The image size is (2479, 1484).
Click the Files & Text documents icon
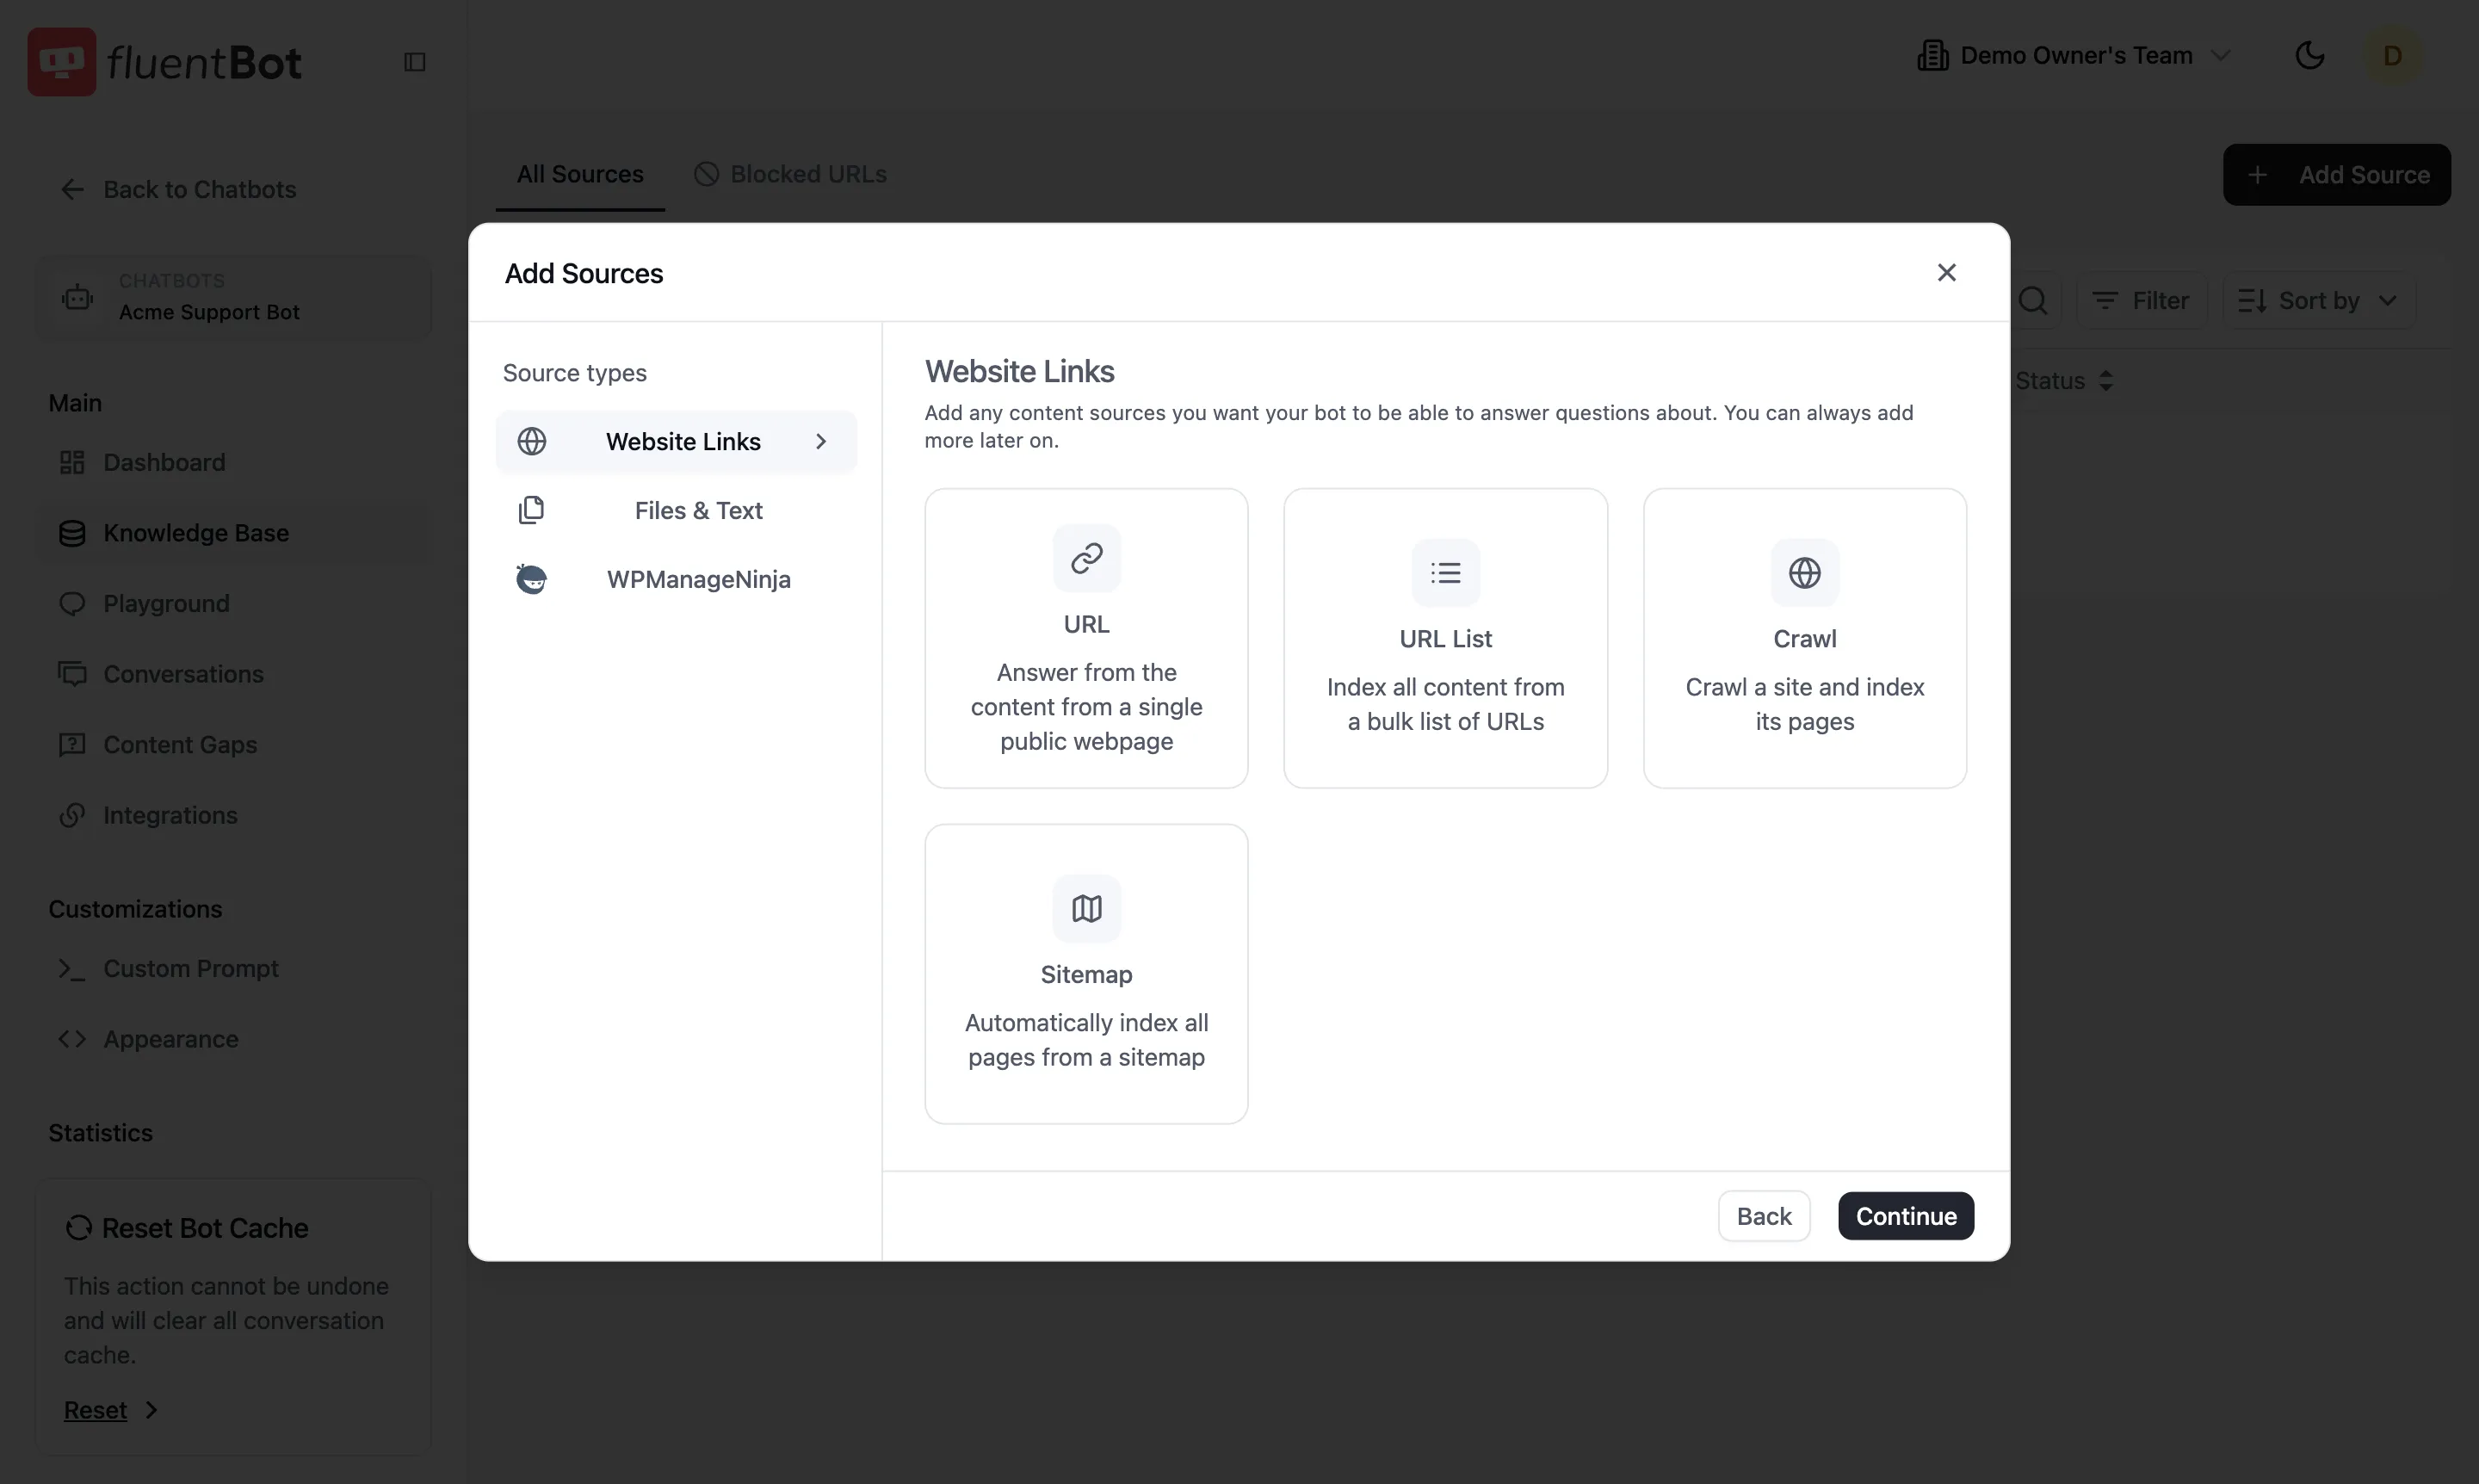click(532, 510)
